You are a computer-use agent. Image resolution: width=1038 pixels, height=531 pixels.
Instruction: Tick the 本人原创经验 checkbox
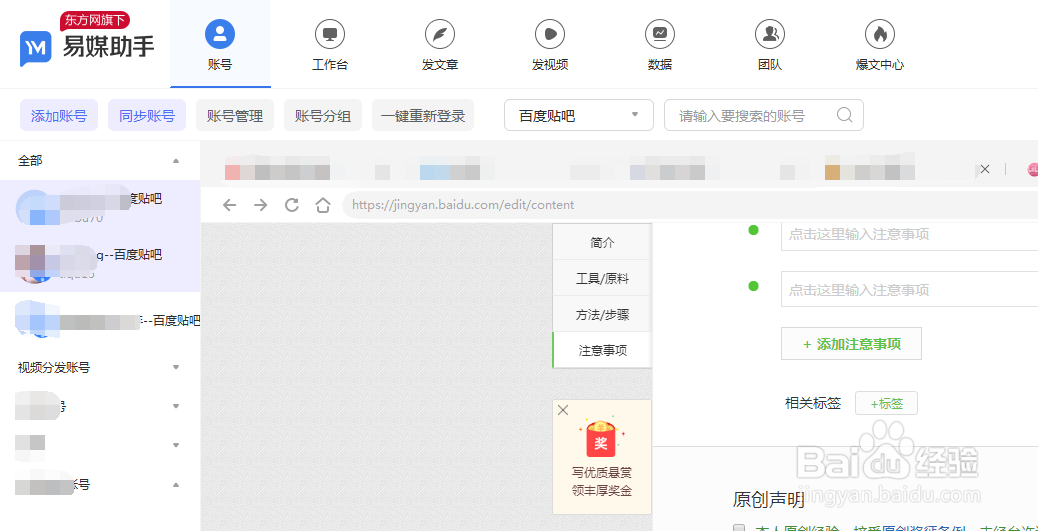pos(739,528)
